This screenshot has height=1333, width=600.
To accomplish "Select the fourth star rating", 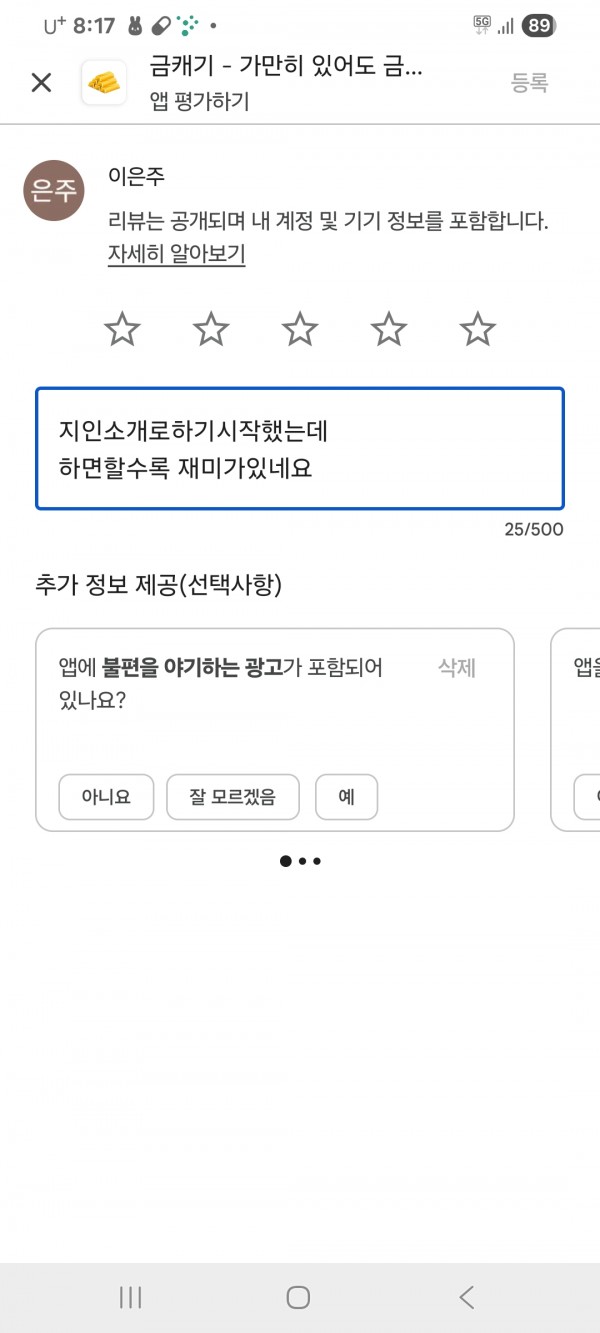I will pyautogui.click(x=389, y=328).
